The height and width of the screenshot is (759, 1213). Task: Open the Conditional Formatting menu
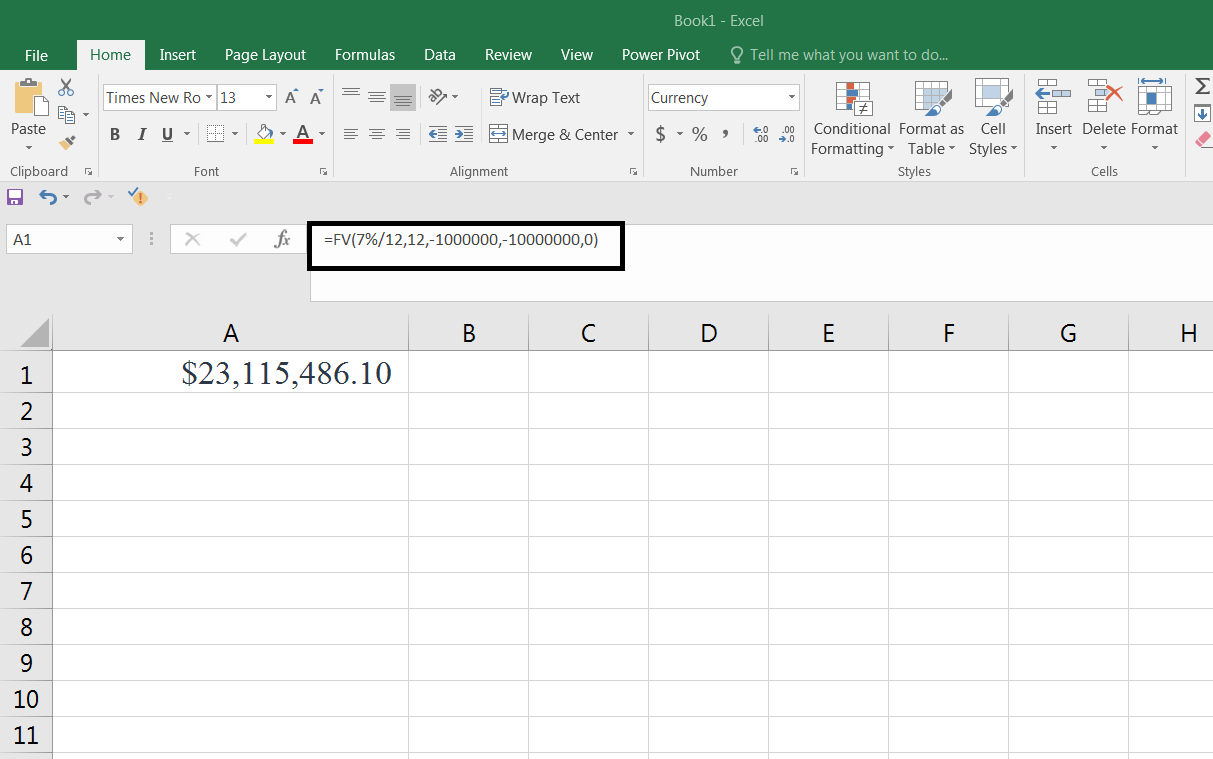(852, 119)
